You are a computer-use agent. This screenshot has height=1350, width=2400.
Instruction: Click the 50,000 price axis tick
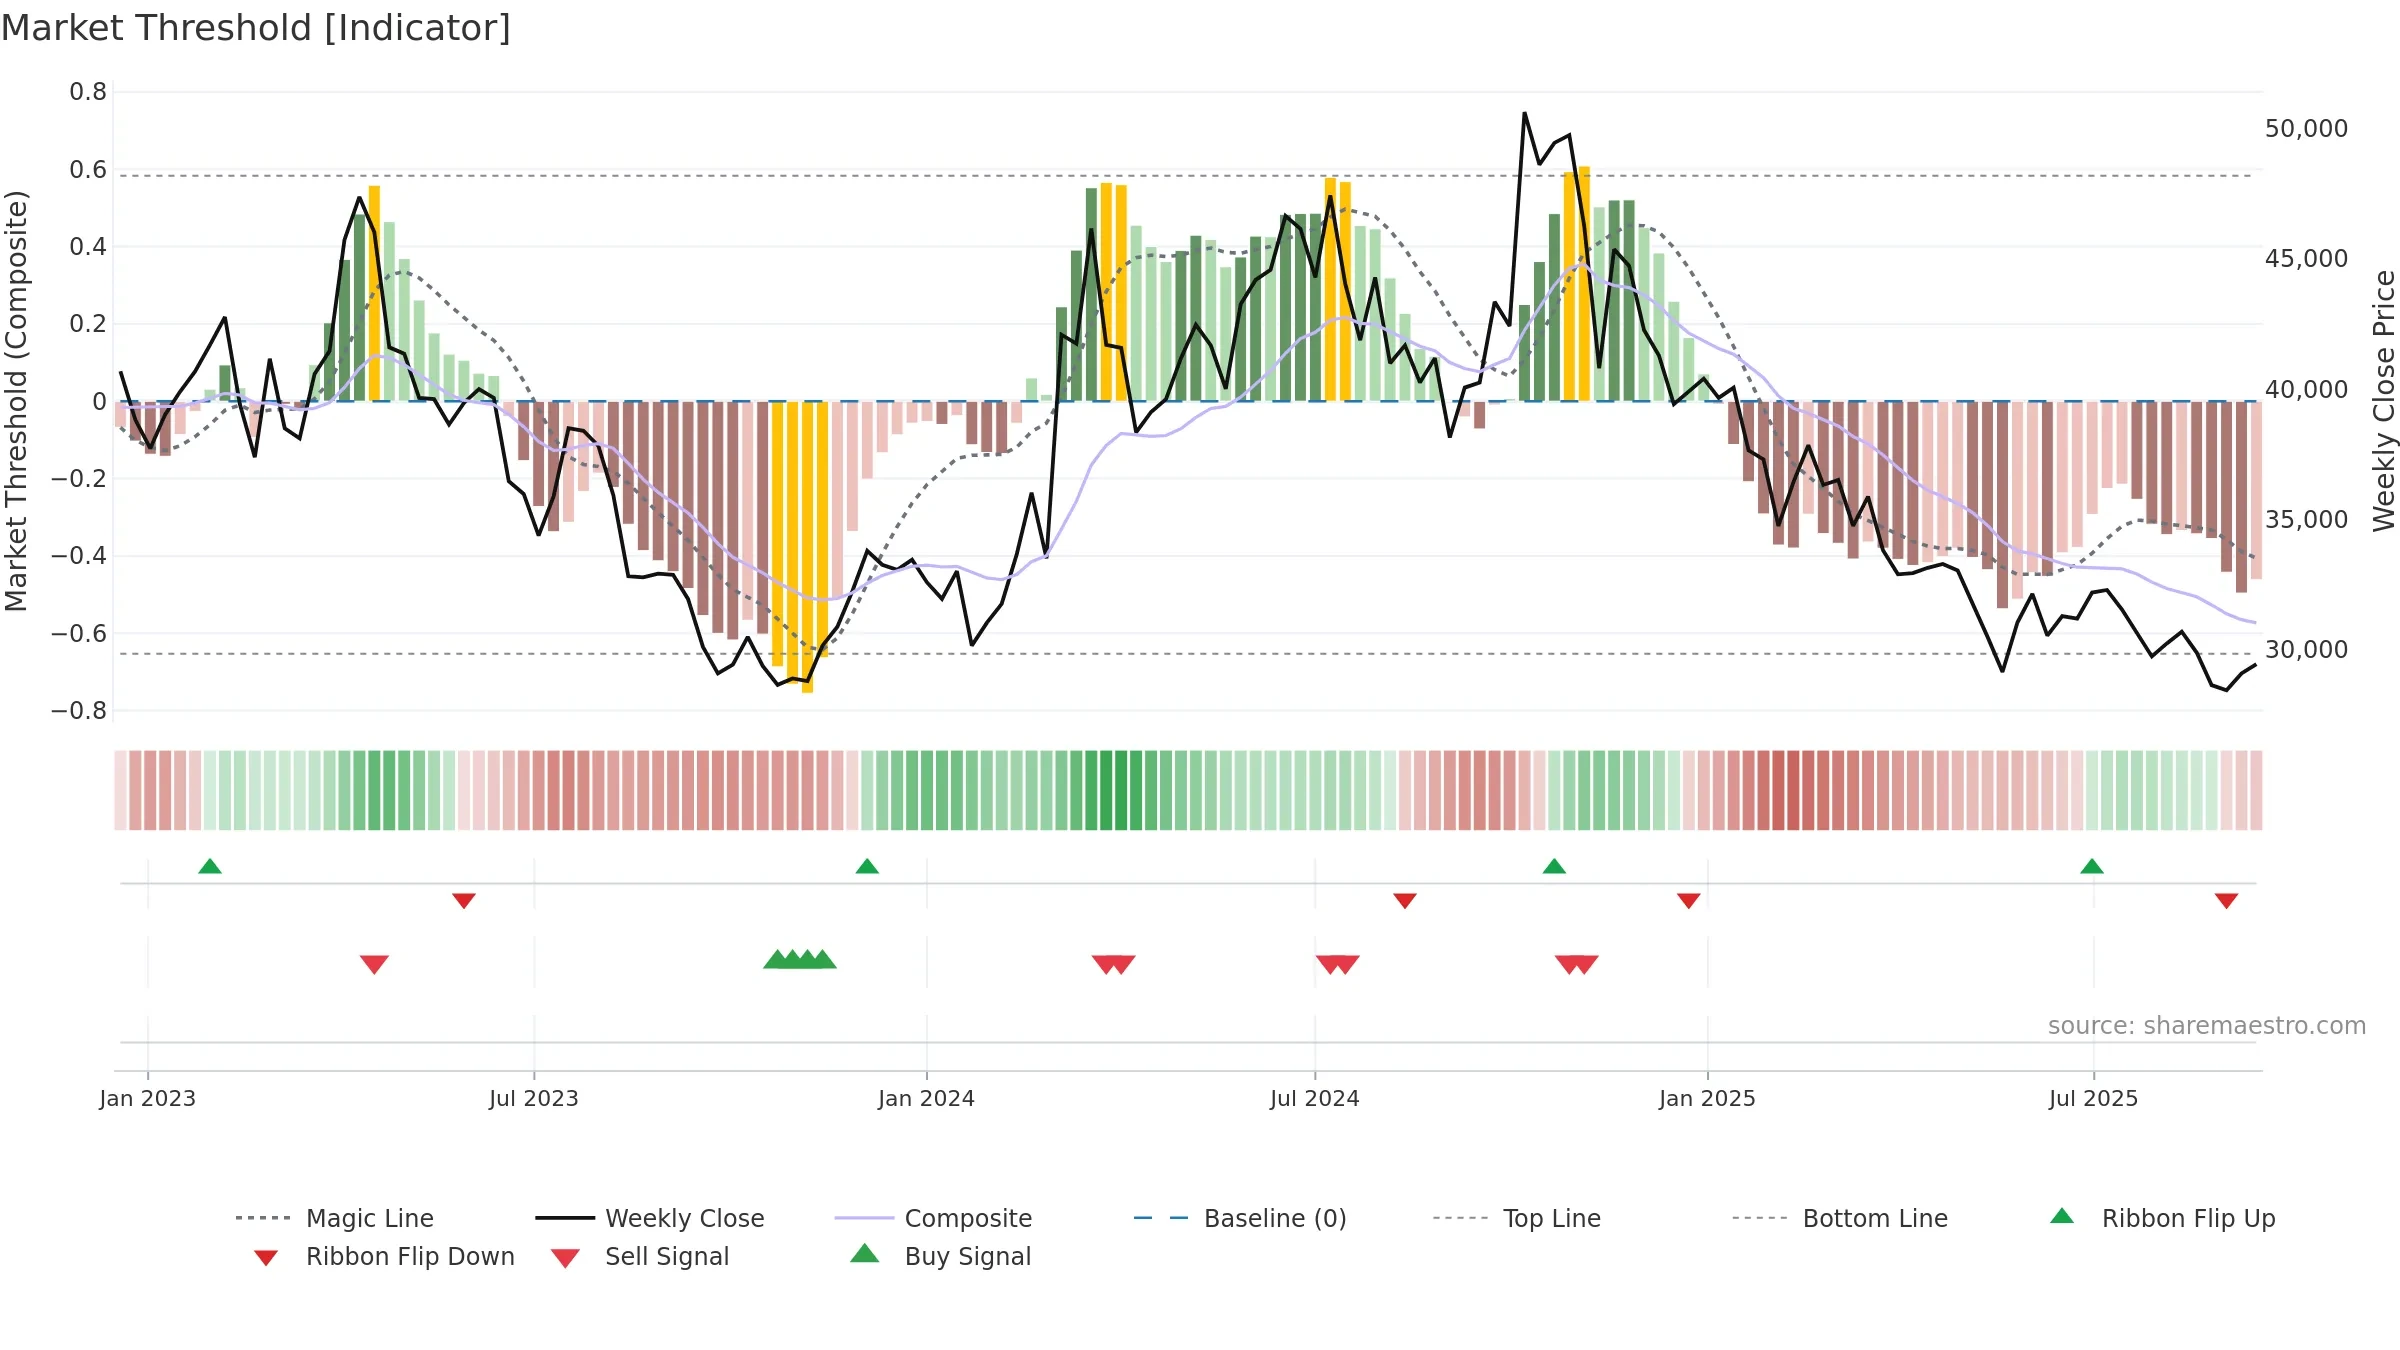pos(2306,129)
